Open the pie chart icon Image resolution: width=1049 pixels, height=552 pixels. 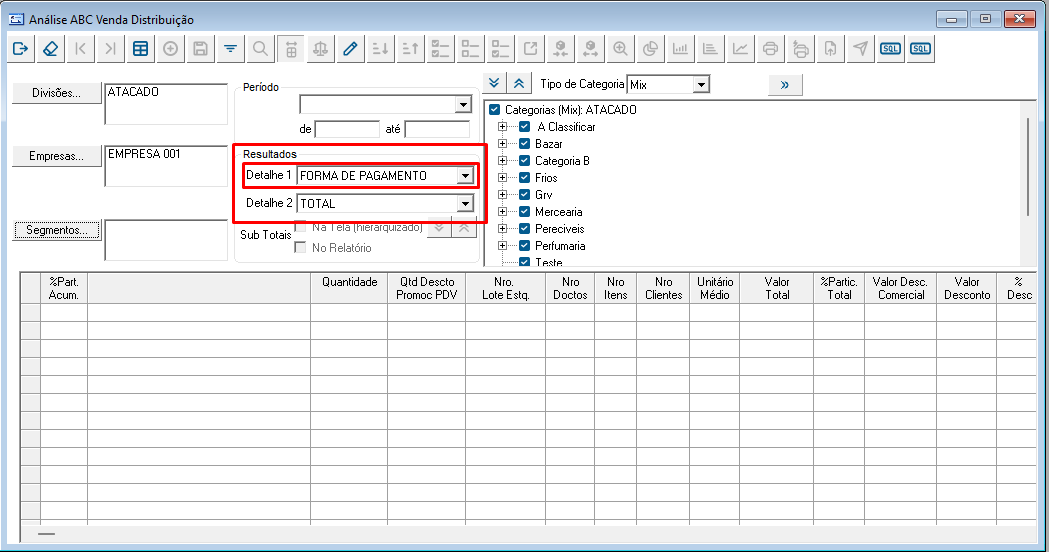[x=650, y=49]
